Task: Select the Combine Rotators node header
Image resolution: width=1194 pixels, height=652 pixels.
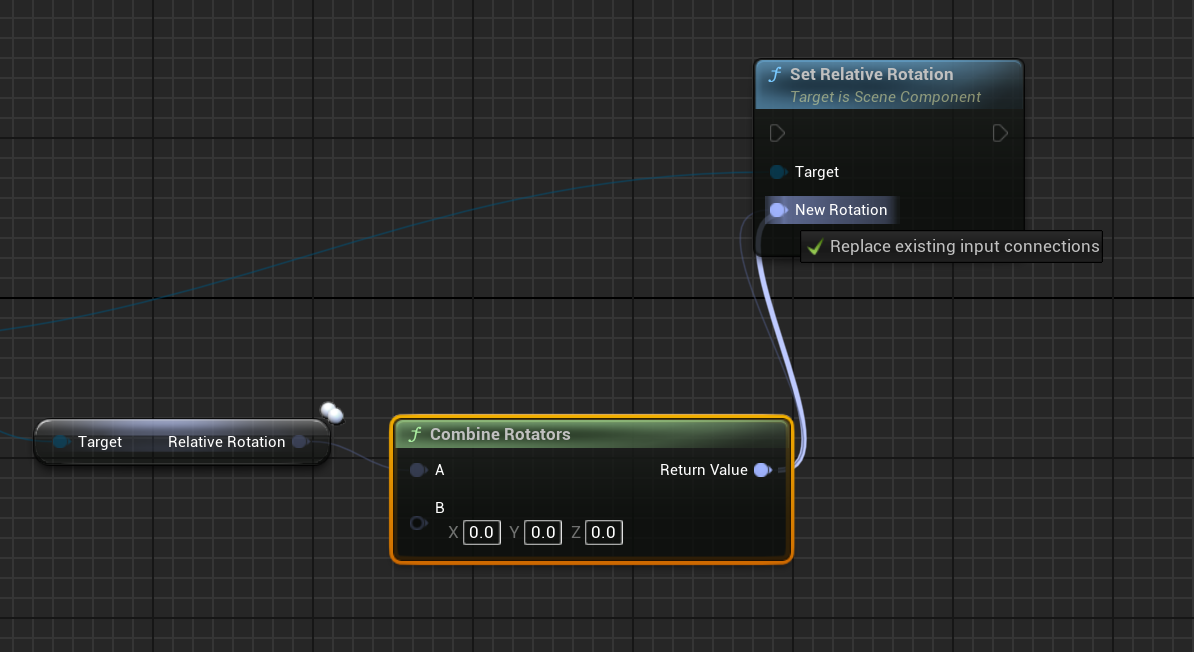Action: pos(500,434)
